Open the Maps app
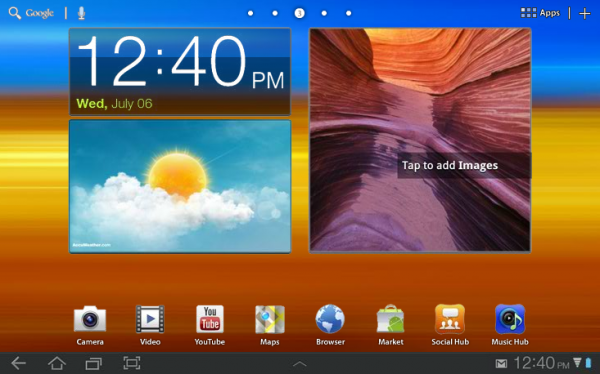The height and width of the screenshot is (374, 600). pyautogui.click(x=270, y=325)
